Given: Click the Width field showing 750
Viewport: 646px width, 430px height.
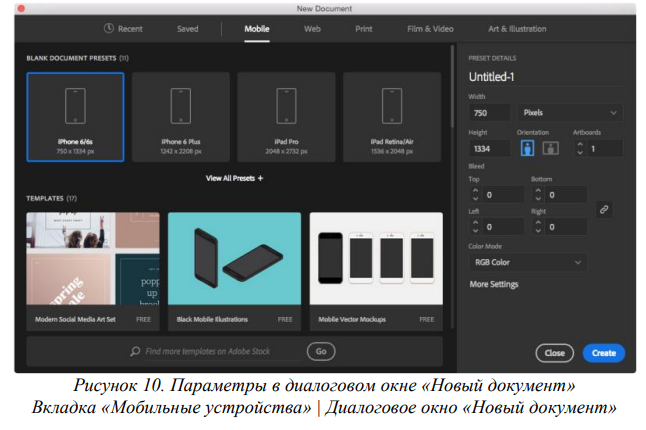Looking at the screenshot, I should [489, 113].
